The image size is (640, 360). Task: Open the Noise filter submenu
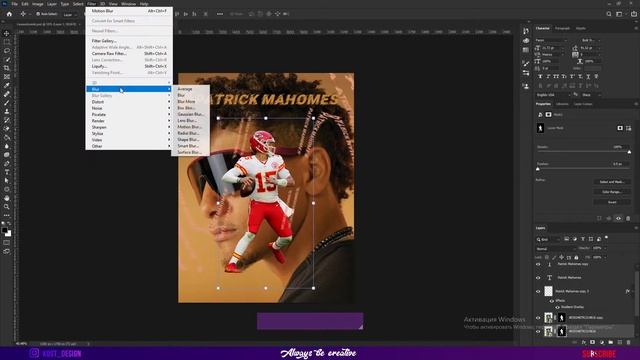click(x=128, y=108)
